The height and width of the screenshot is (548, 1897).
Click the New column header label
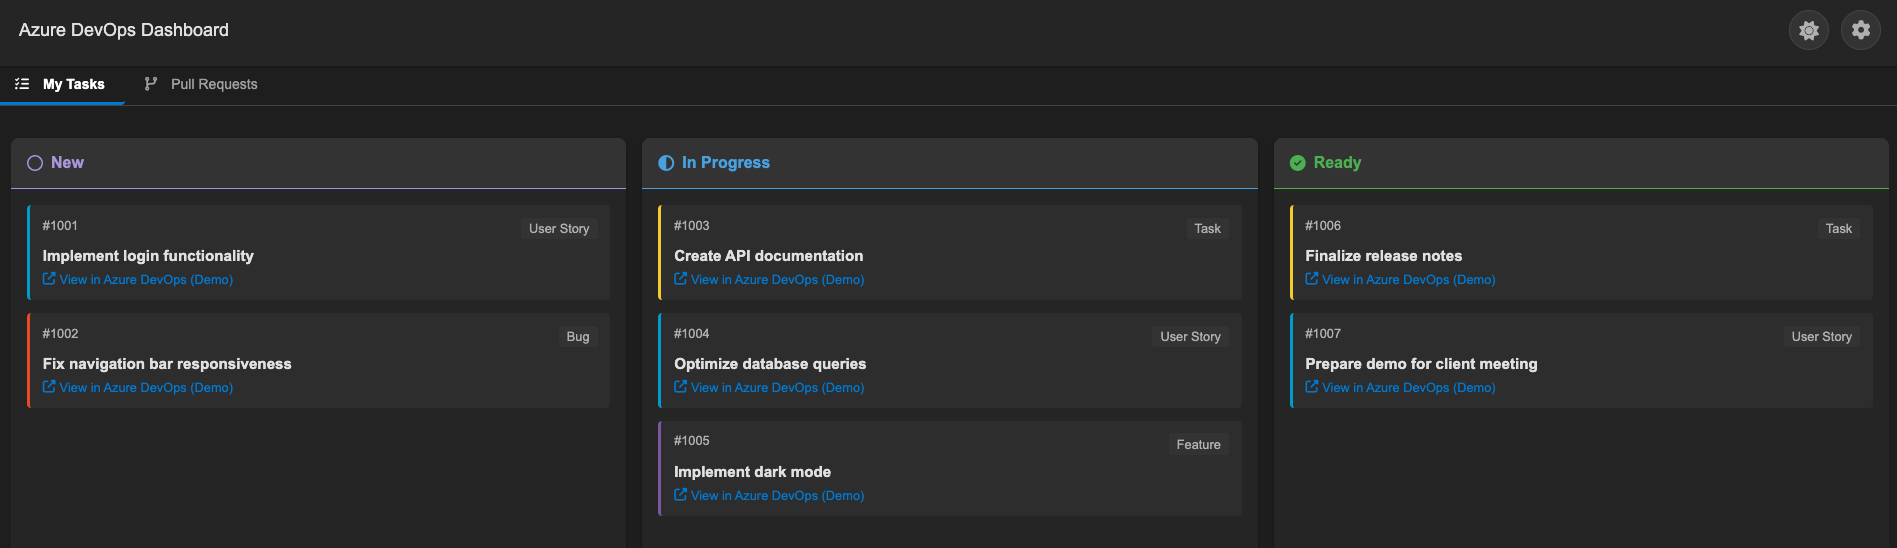click(67, 163)
